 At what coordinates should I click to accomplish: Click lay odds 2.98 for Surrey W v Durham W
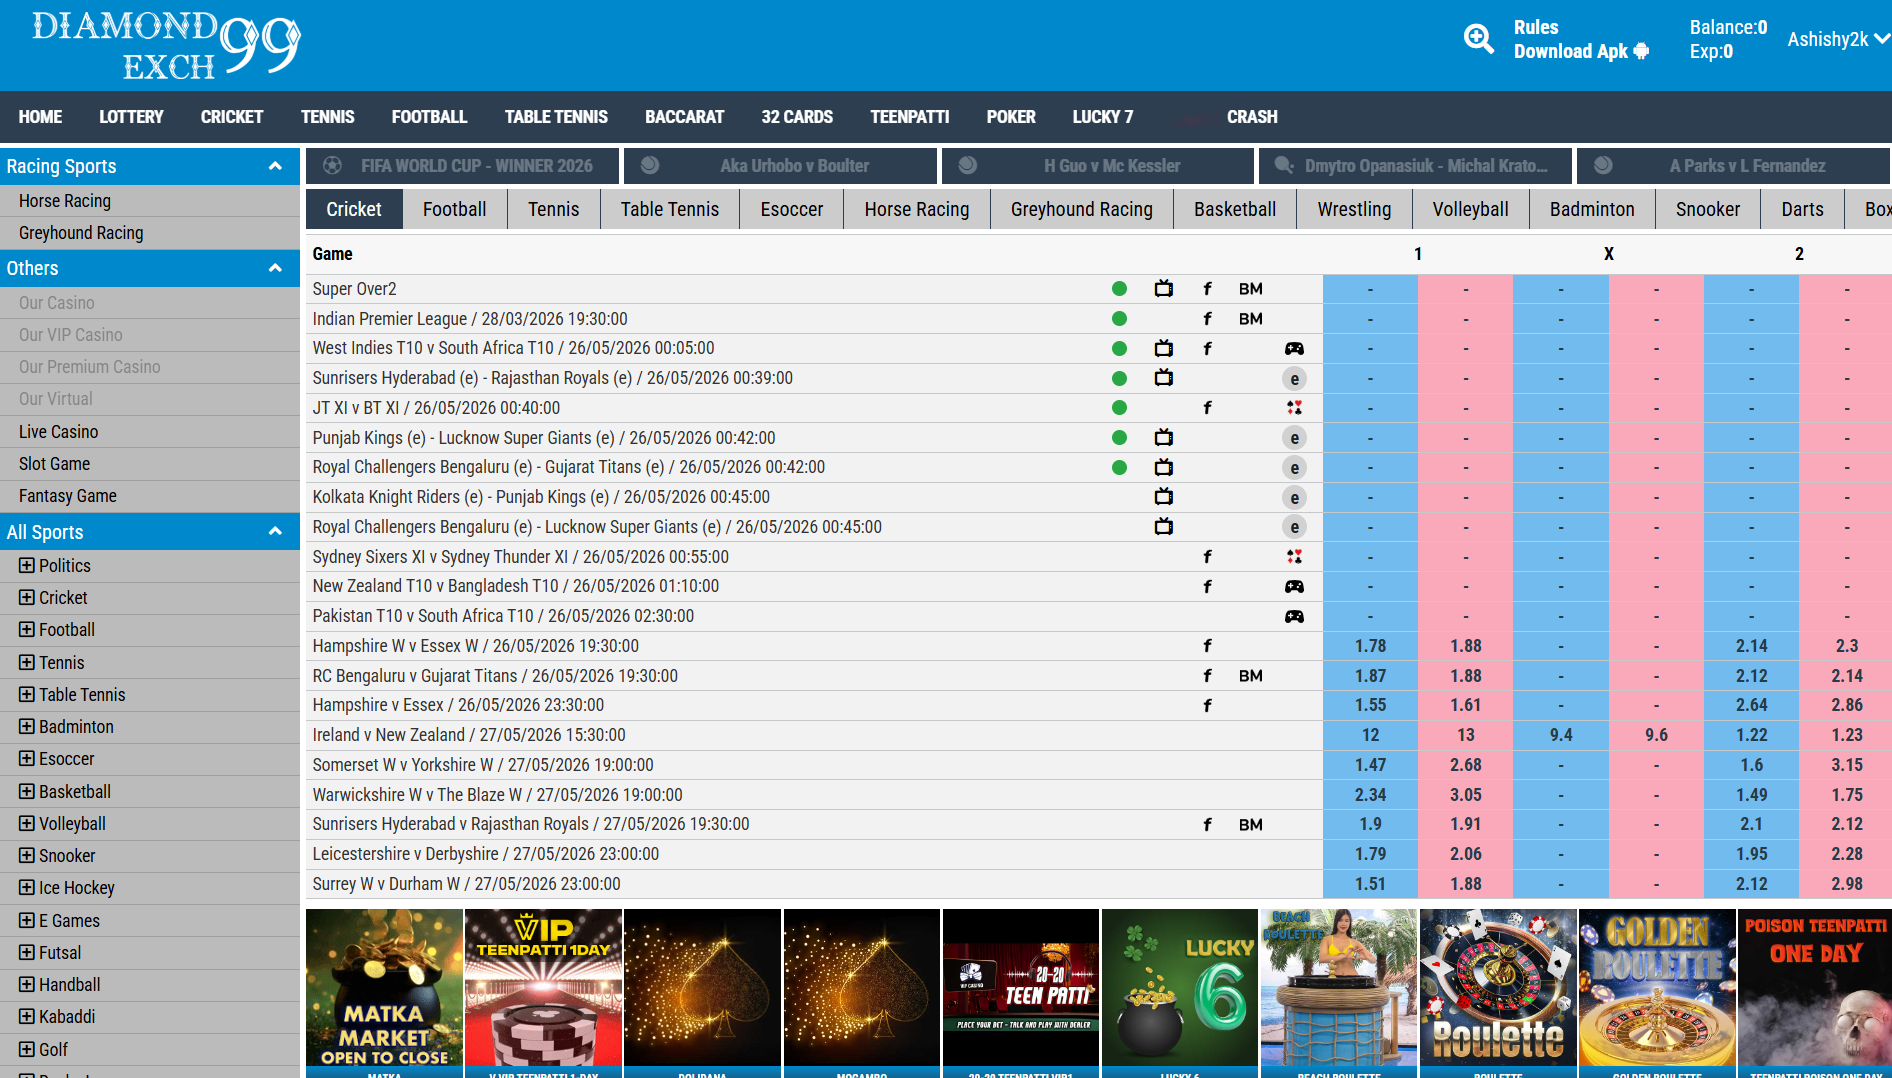1846,884
